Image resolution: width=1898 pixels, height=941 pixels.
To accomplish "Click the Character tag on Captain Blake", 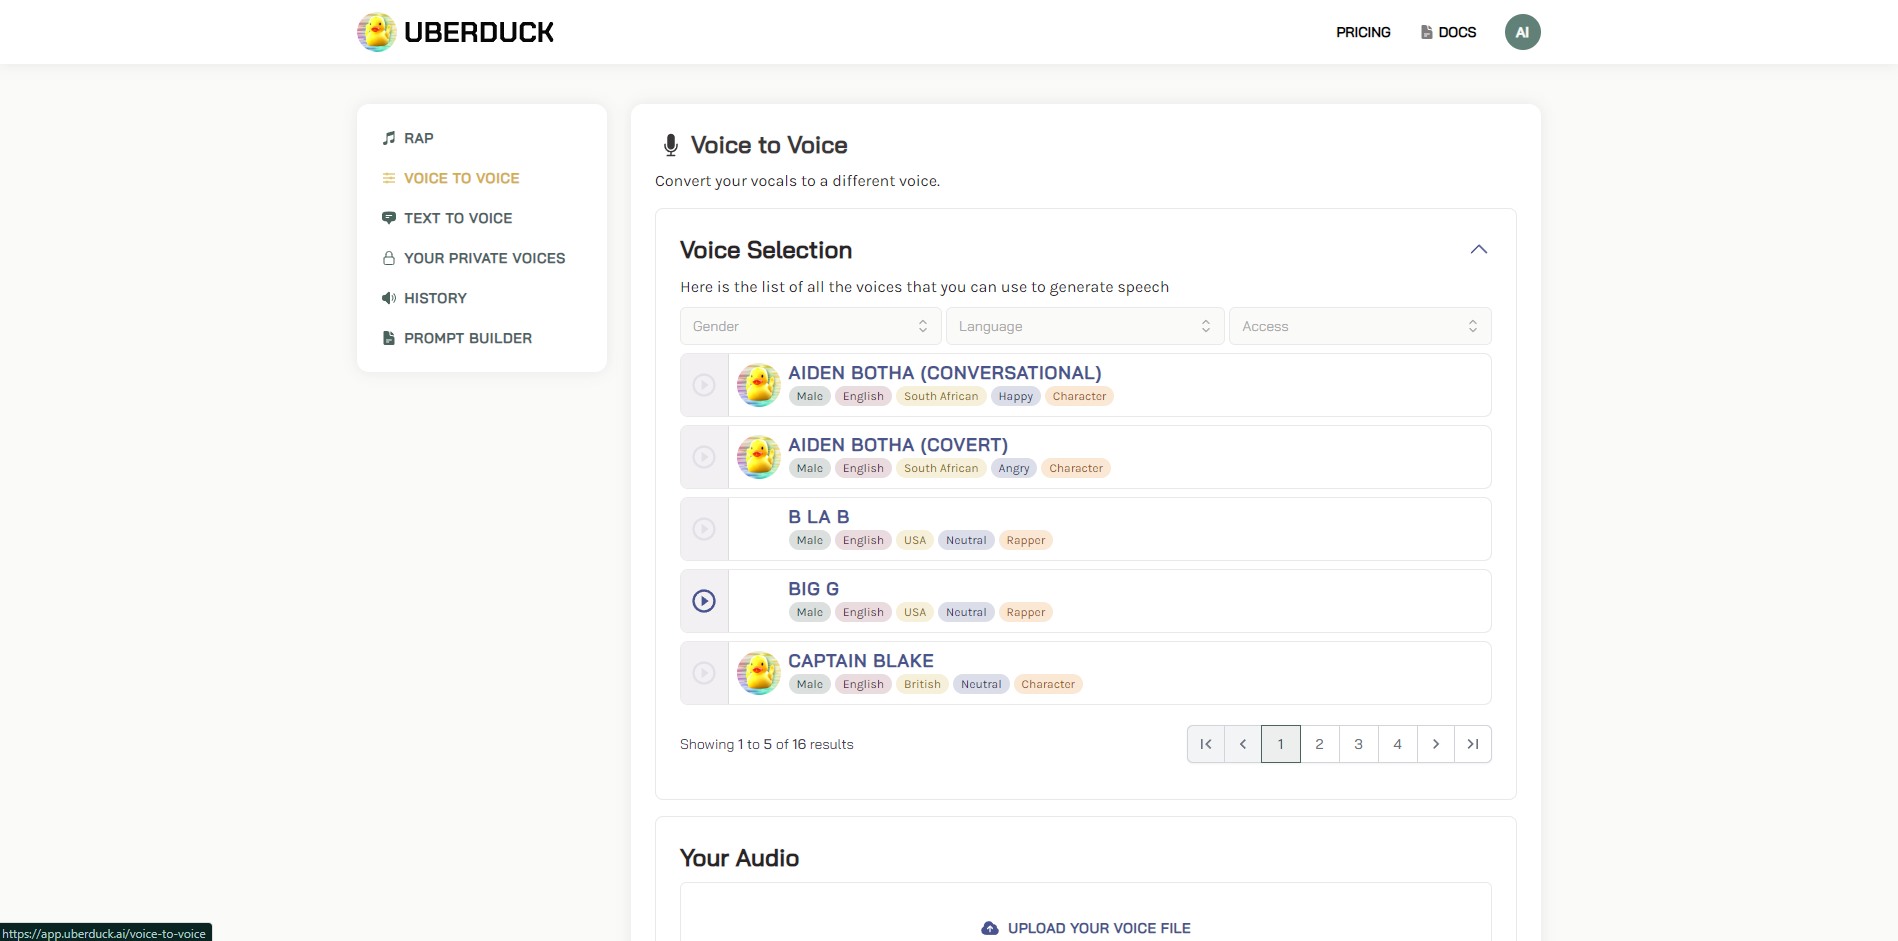I will (1048, 684).
